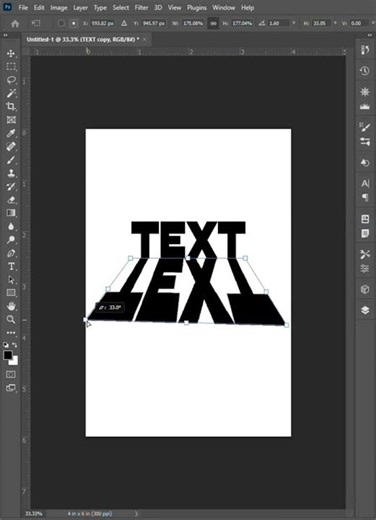Open the Notes panel icon

[x=365, y=233]
